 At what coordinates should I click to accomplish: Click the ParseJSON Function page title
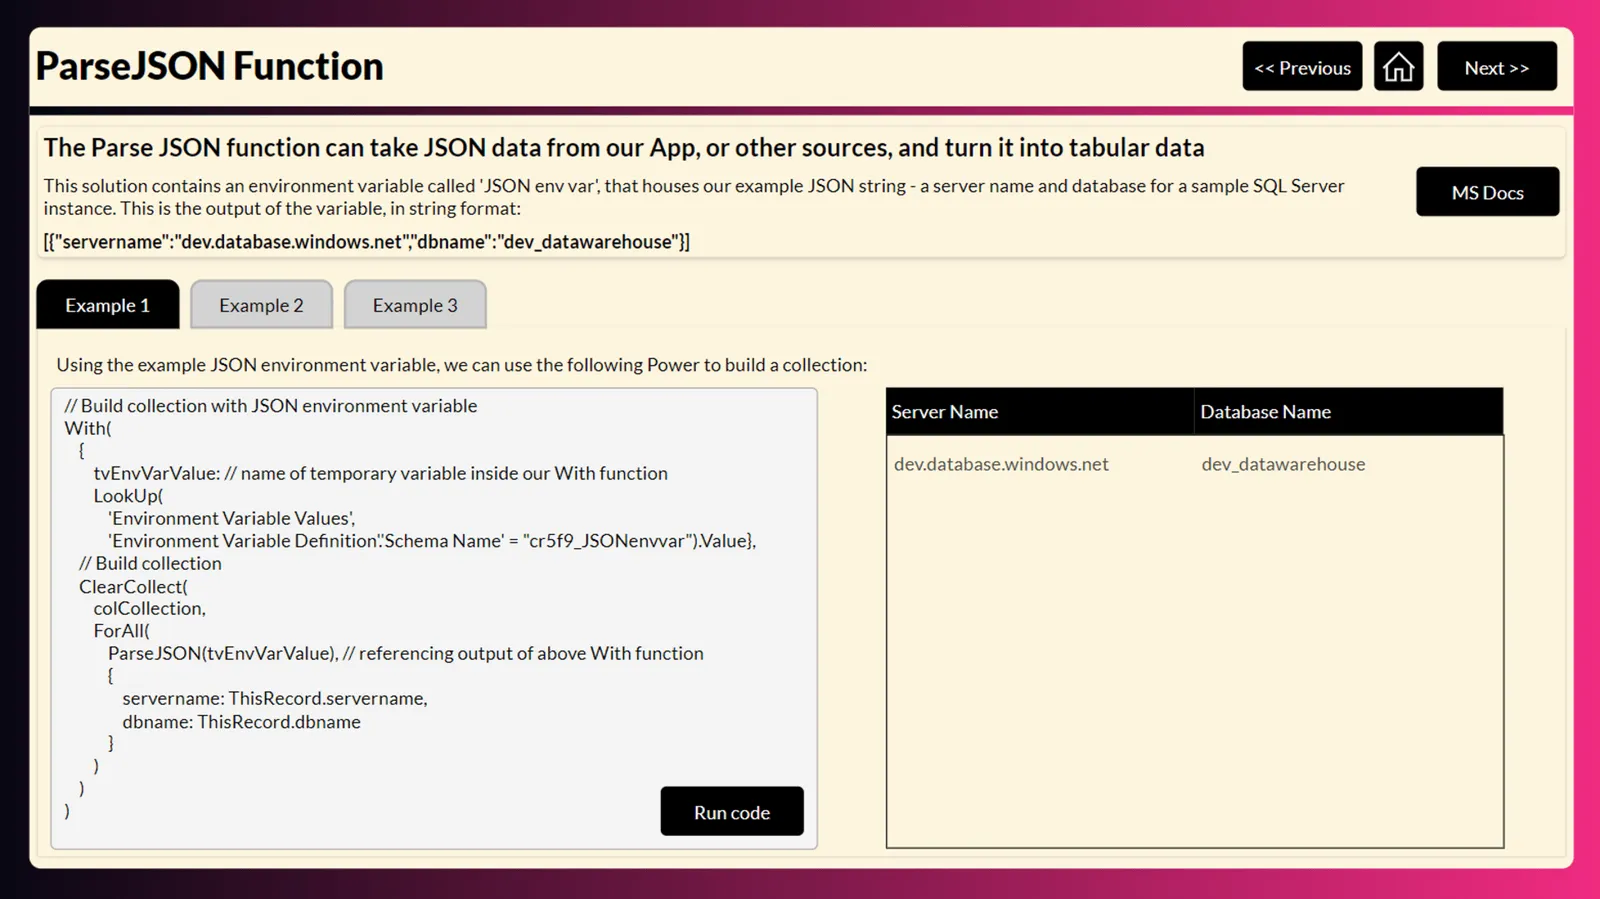tap(210, 66)
